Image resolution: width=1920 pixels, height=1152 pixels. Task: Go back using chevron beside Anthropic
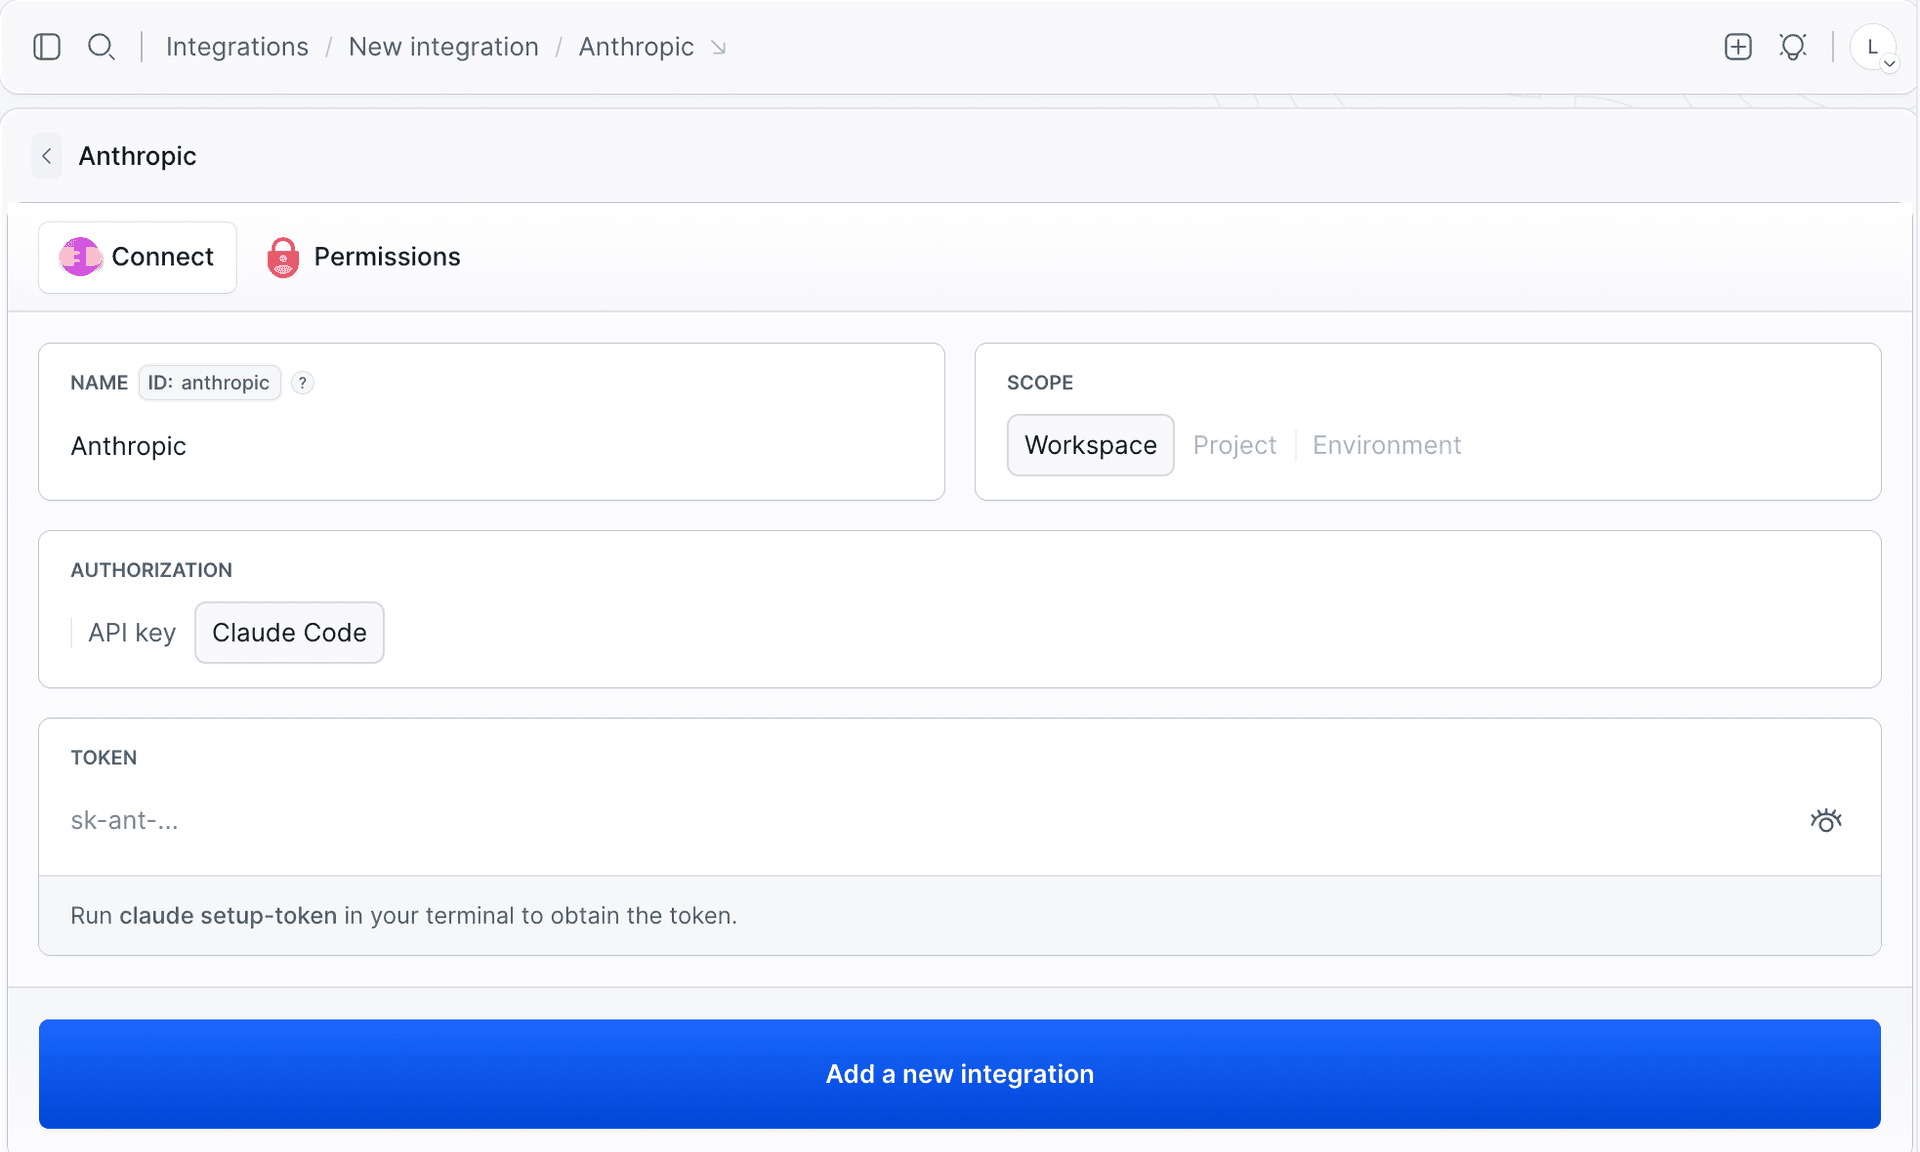pyautogui.click(x=46, y=156)
